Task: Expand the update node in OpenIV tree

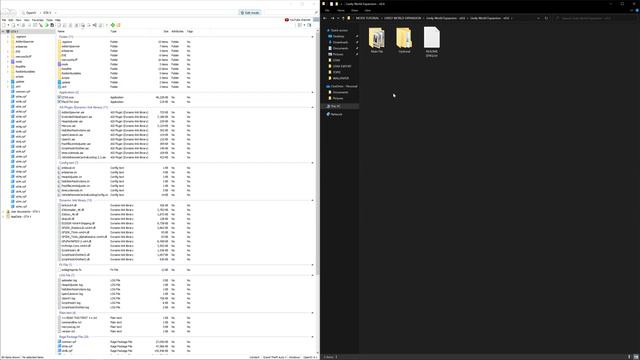Action: coord(8,82)
